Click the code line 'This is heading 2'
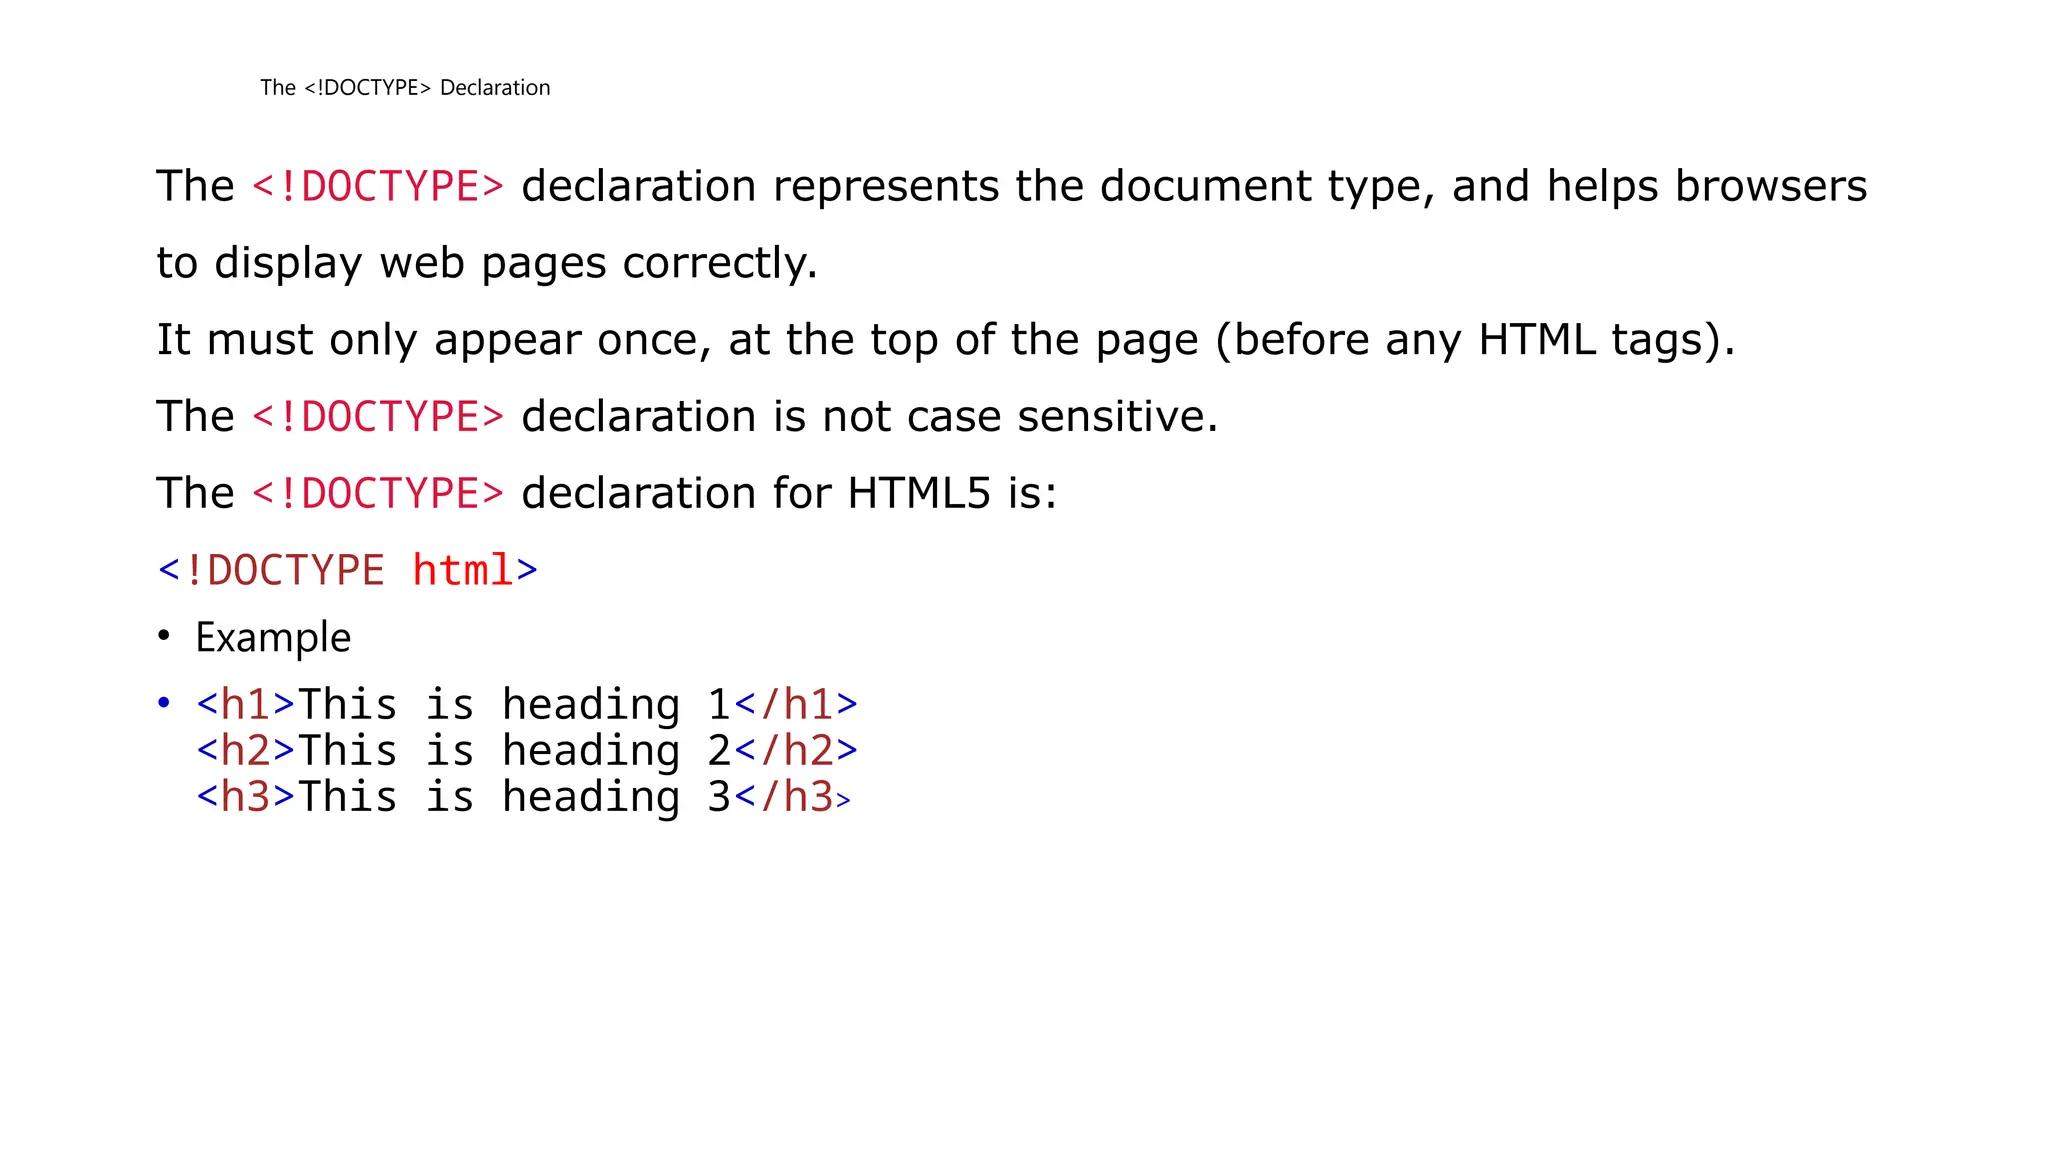The height and width of the screenshot is (1152, 2048). tap(527, 751)
